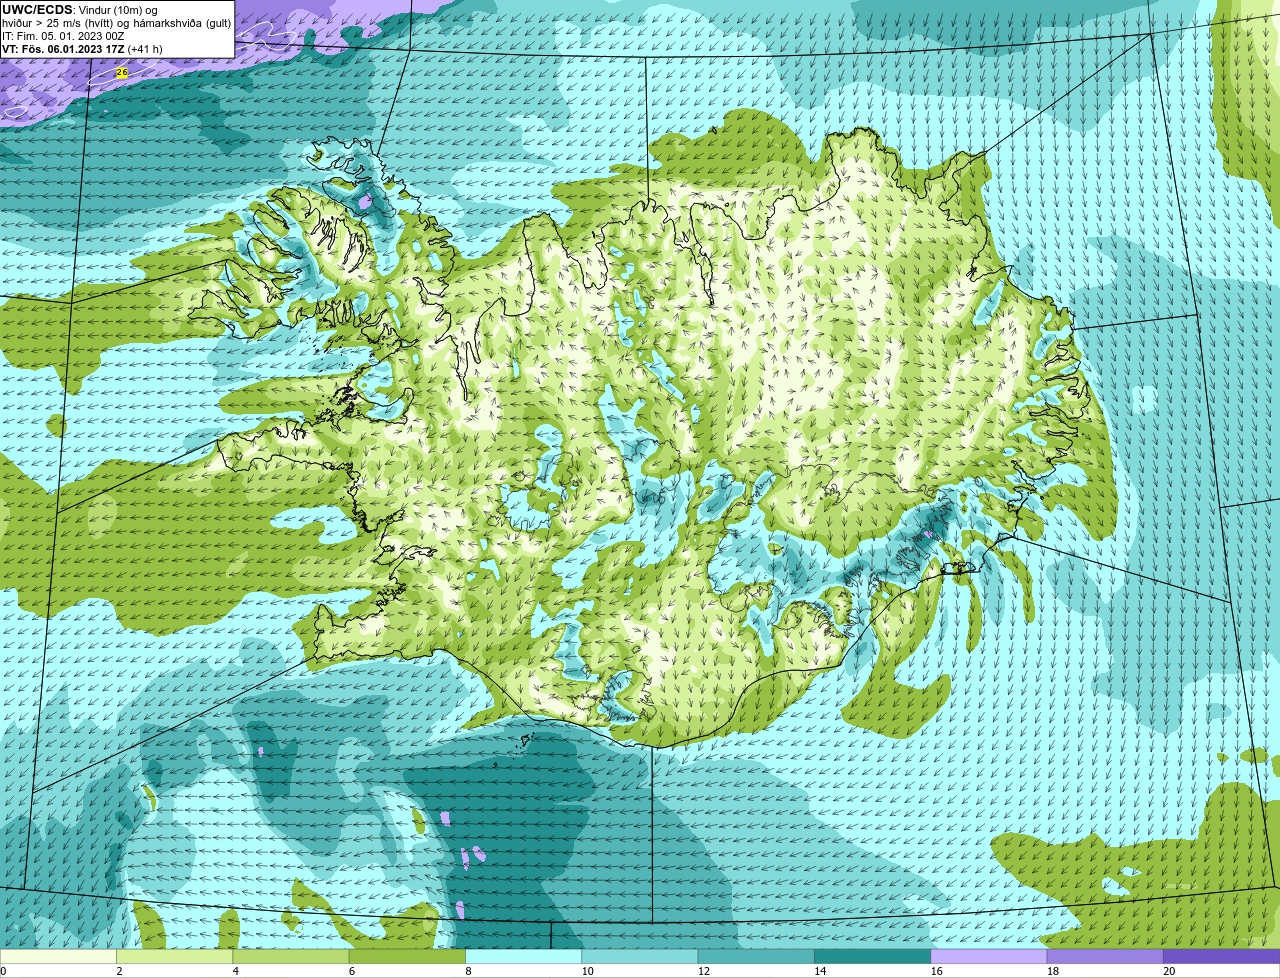
Task: Click the "hviður > 25 m/s (hvítt)" legend text
Action: click(59, 23)
